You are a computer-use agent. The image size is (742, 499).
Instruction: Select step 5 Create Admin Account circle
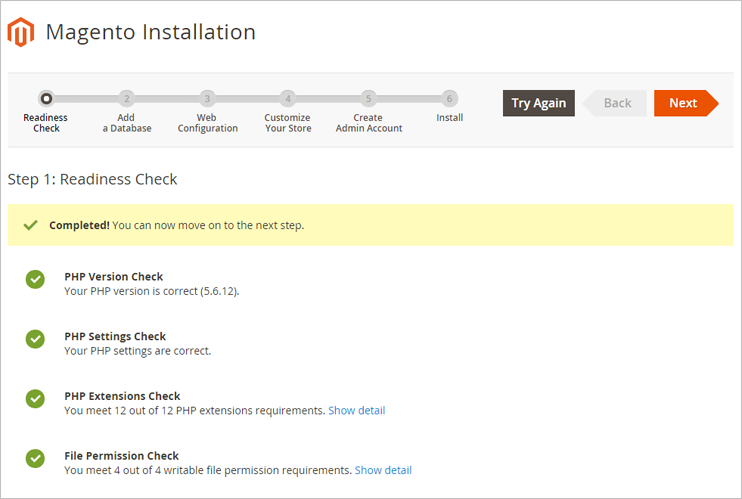click(x=369, y=98)
